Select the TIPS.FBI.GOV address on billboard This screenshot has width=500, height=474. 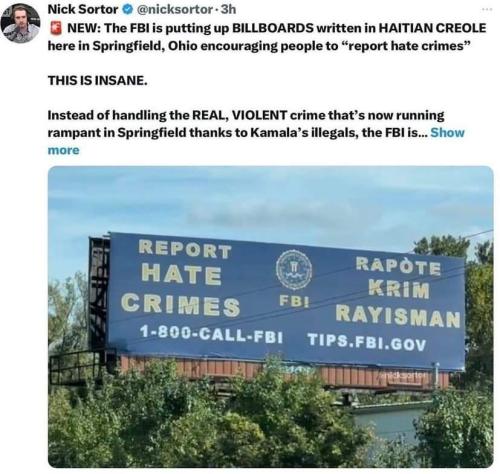367,342
